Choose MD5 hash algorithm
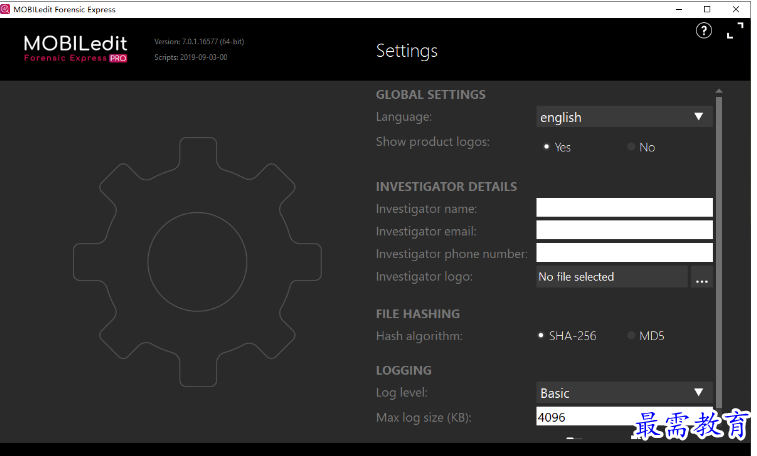This screenshot has width=757, height=456. [646, 336]
